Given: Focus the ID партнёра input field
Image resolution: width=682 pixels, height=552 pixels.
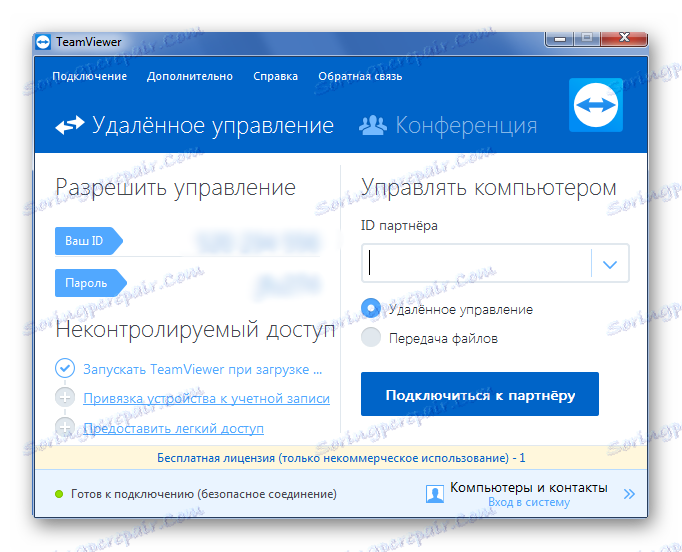Looking at the screenshot, I should pos(476,263).
